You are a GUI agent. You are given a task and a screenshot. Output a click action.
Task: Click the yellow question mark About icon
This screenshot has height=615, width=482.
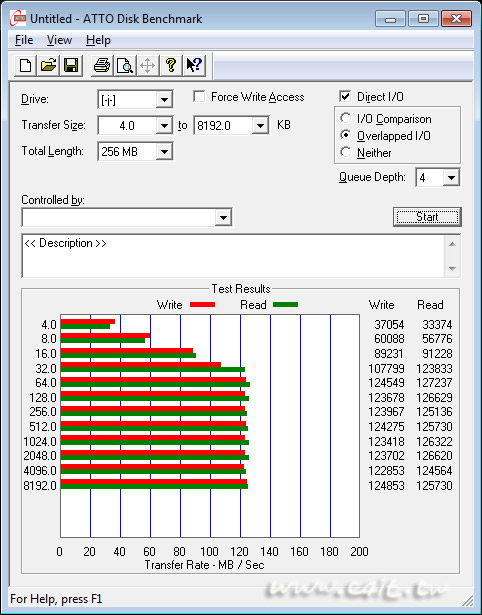pos(171,65)
